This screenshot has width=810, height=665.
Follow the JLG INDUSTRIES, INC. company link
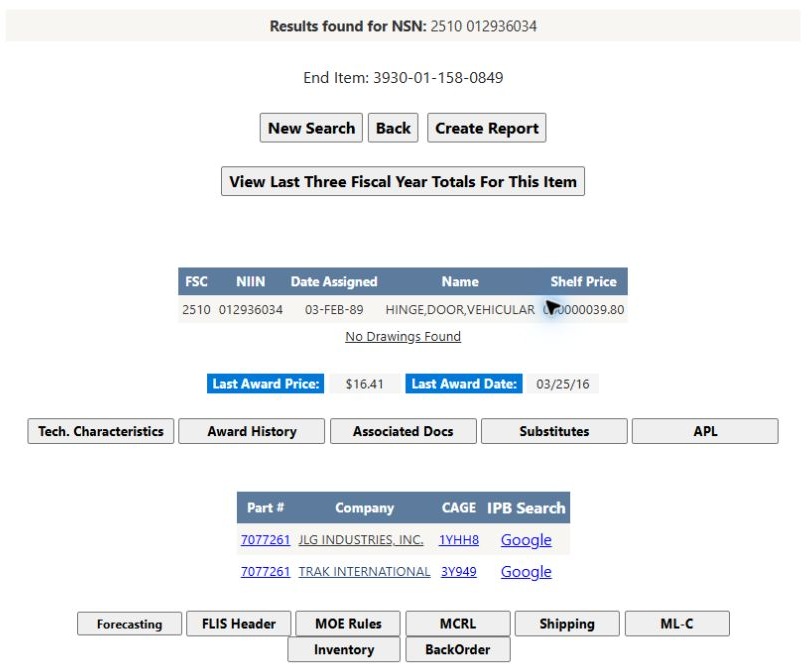[x=361, y=540]
